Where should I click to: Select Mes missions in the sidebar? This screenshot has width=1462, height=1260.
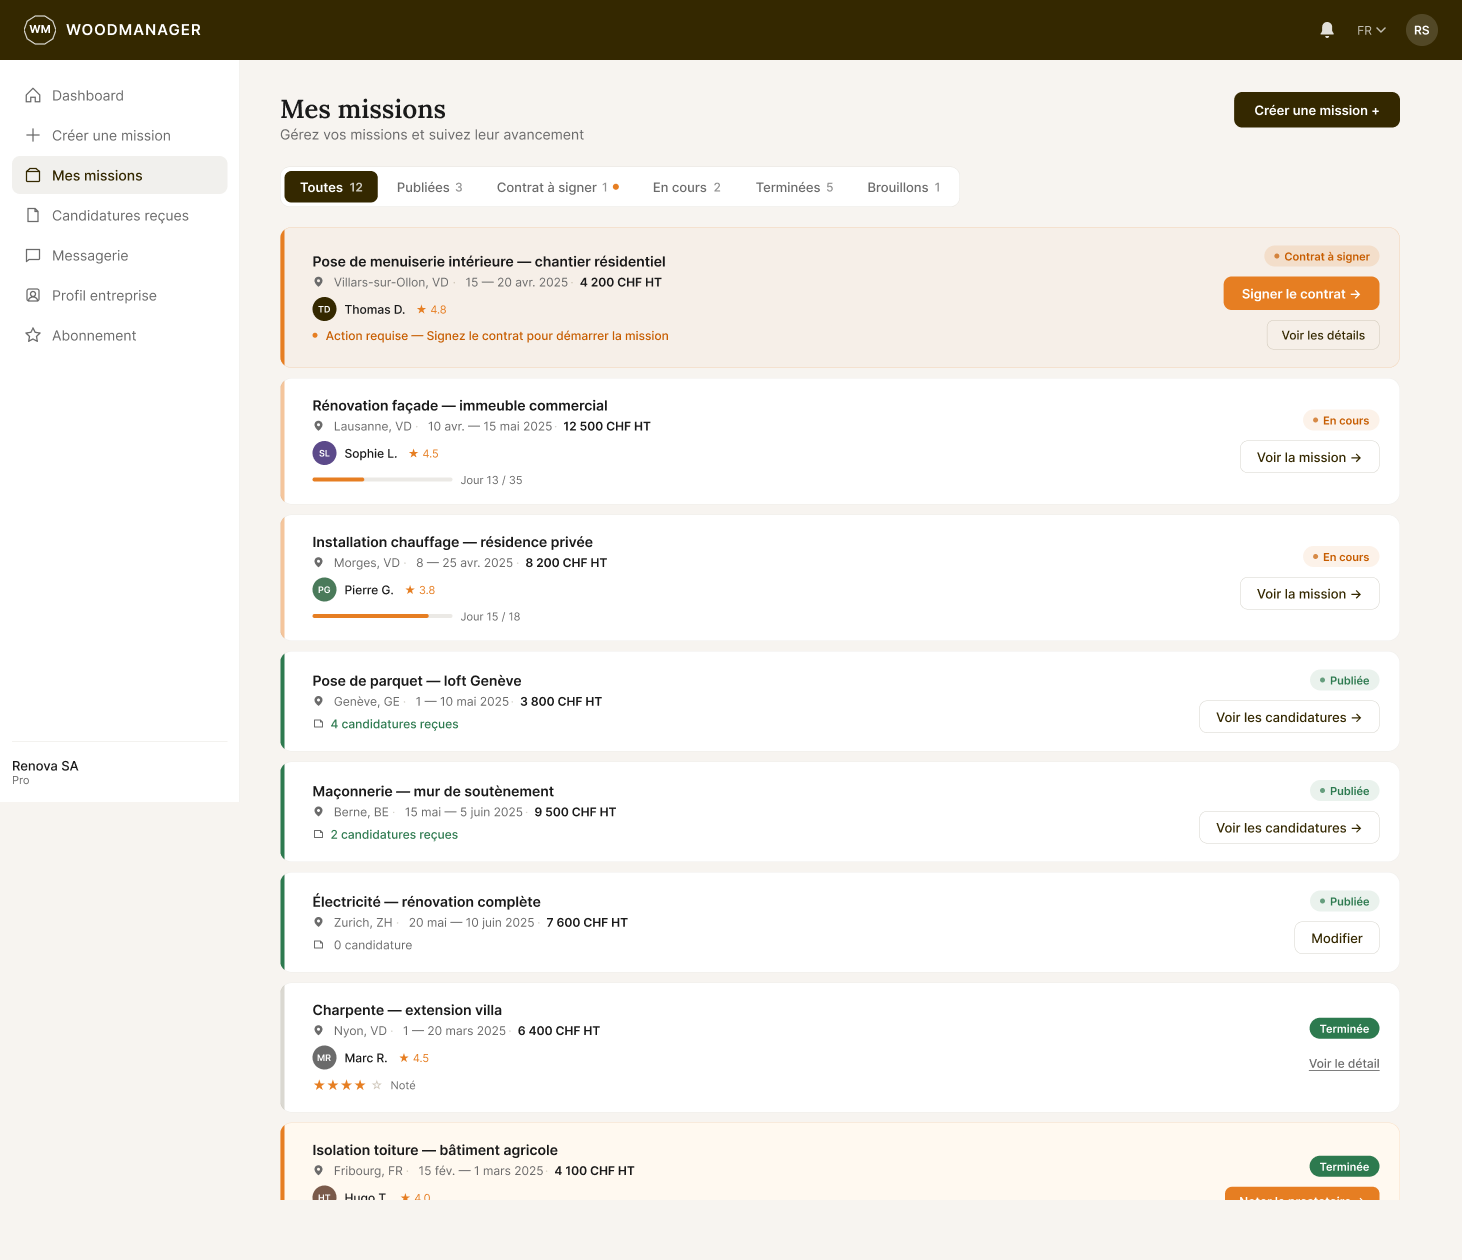[120, 175]
